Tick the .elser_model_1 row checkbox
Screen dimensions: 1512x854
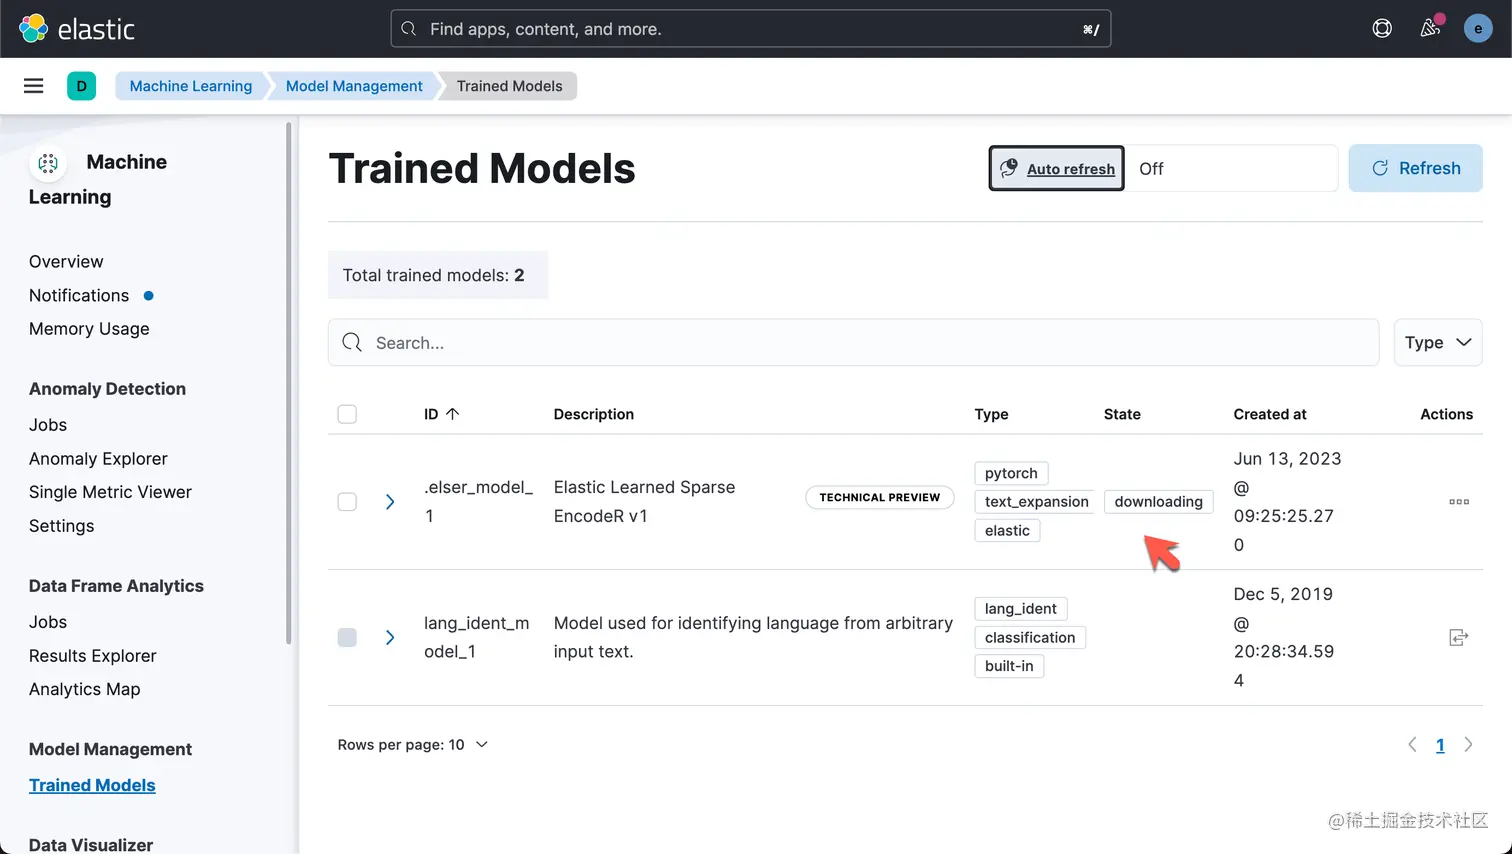pos(347,502)
